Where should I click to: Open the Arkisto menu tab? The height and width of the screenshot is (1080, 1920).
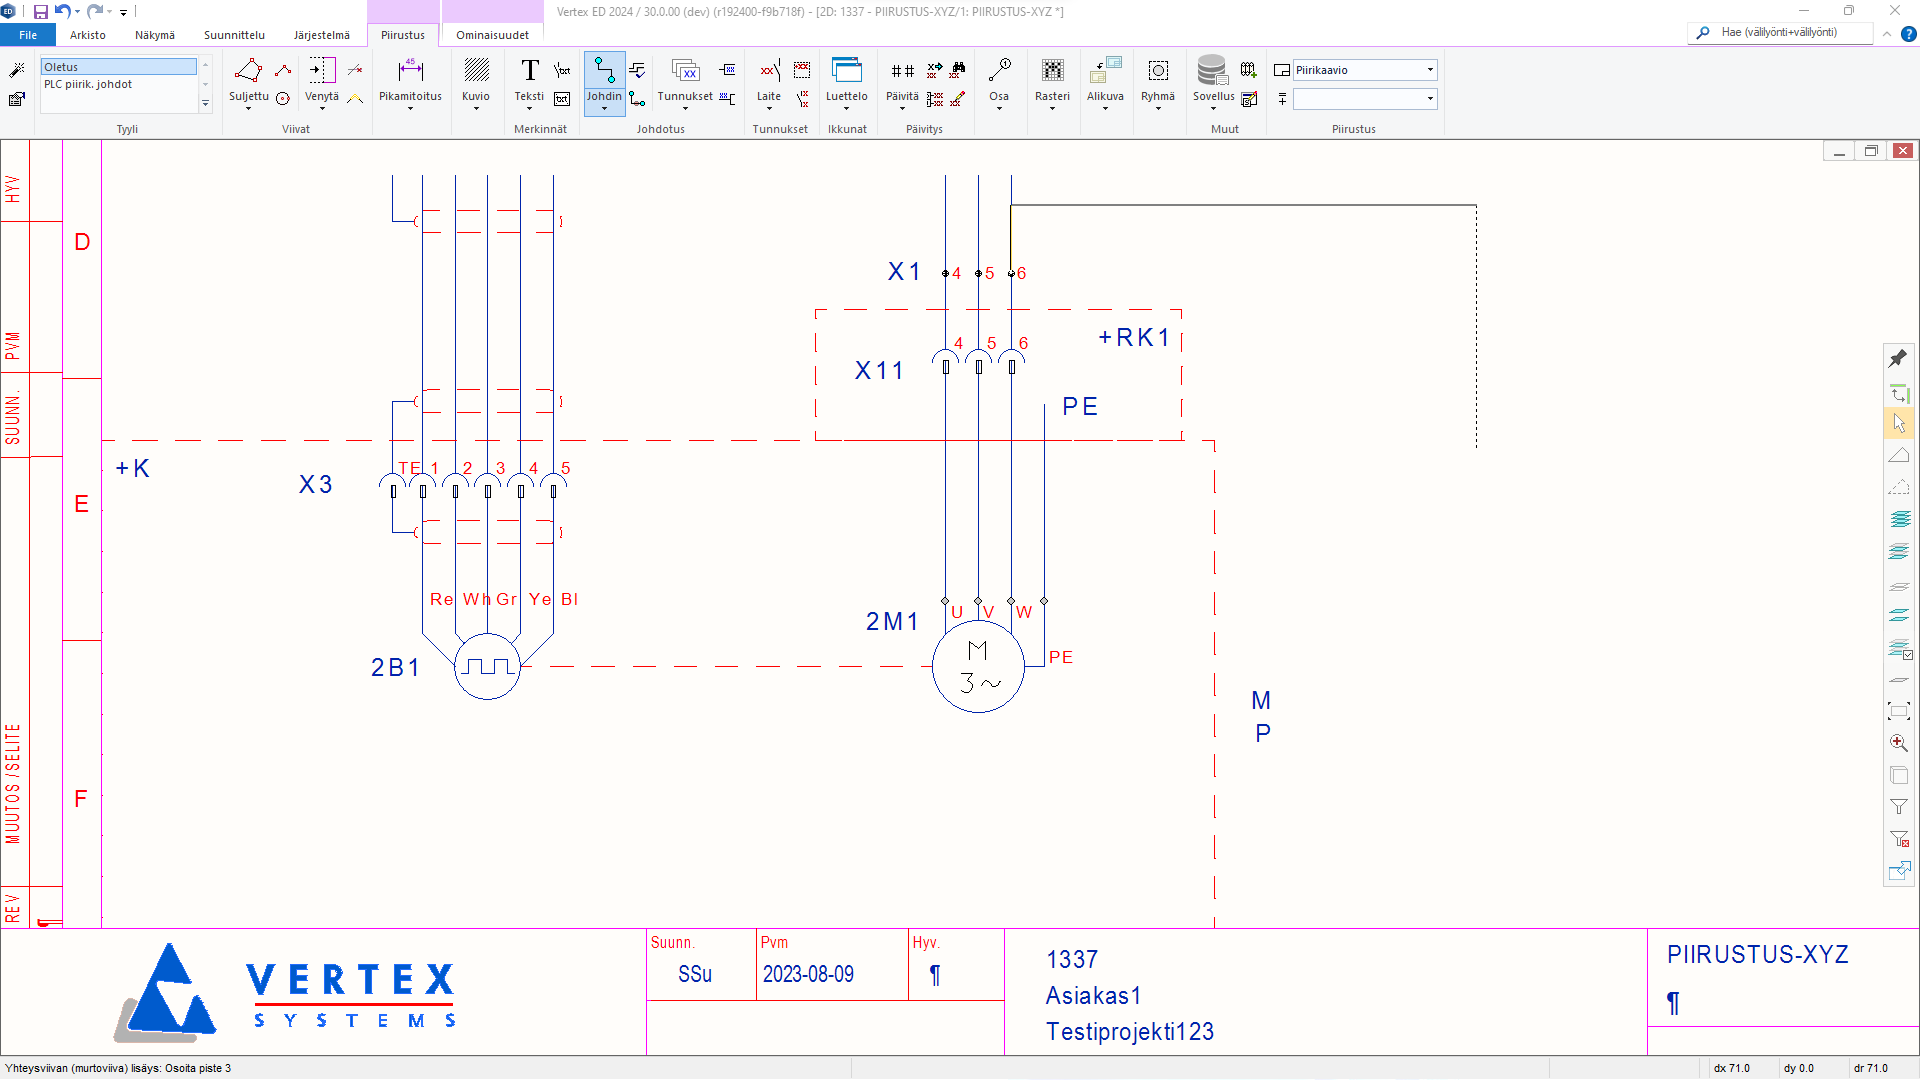point(88,35)
